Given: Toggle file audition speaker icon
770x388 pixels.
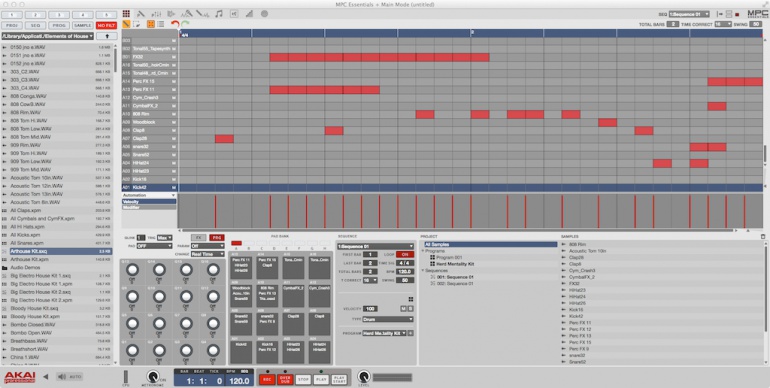Looking at the screenshot, I should [x=62, y=377].
